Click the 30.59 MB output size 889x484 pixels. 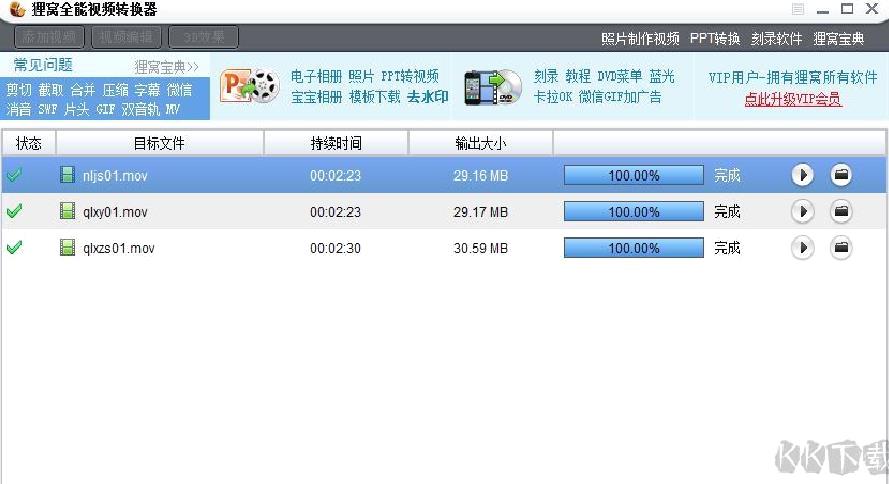point(480,248)
